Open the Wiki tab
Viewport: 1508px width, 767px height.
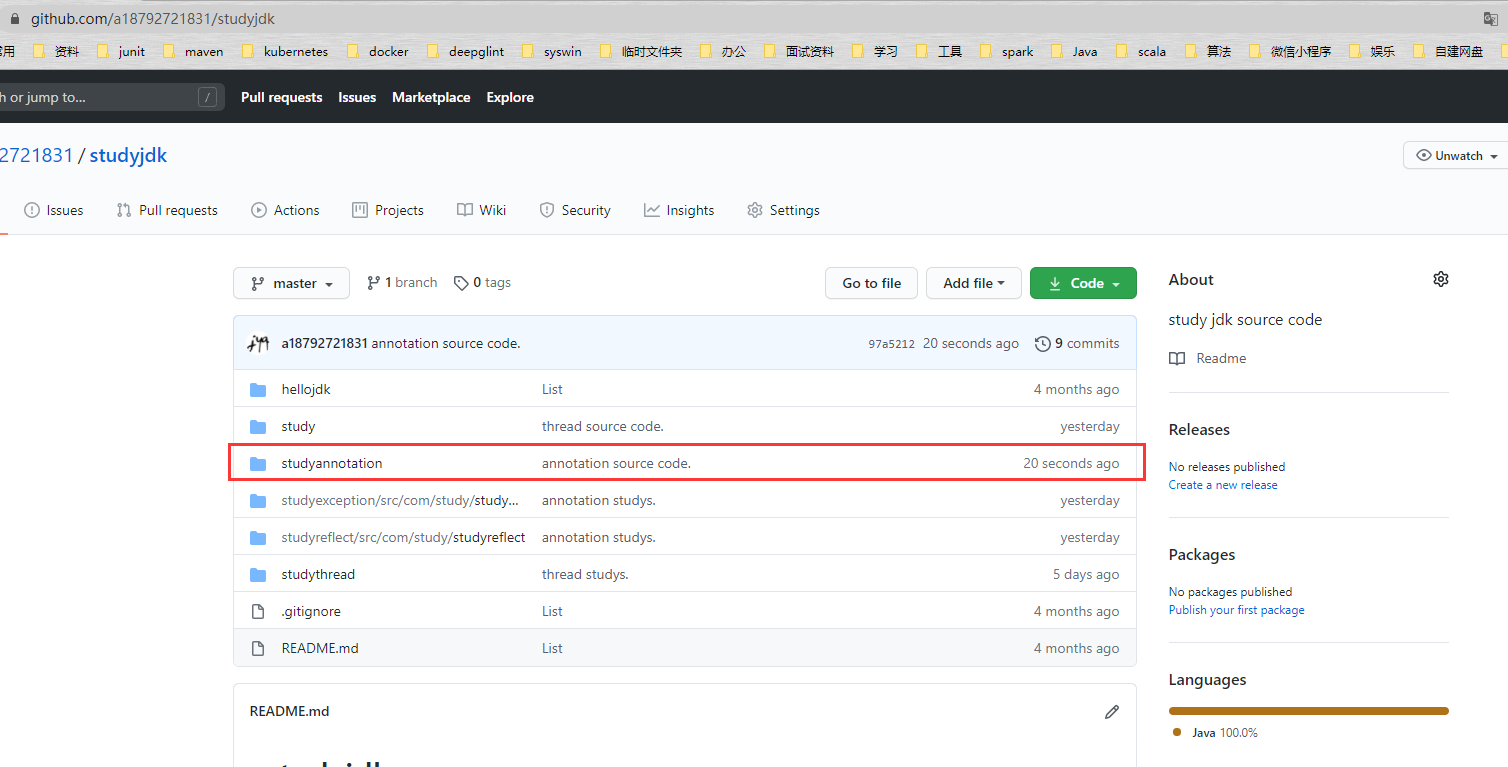482,211
